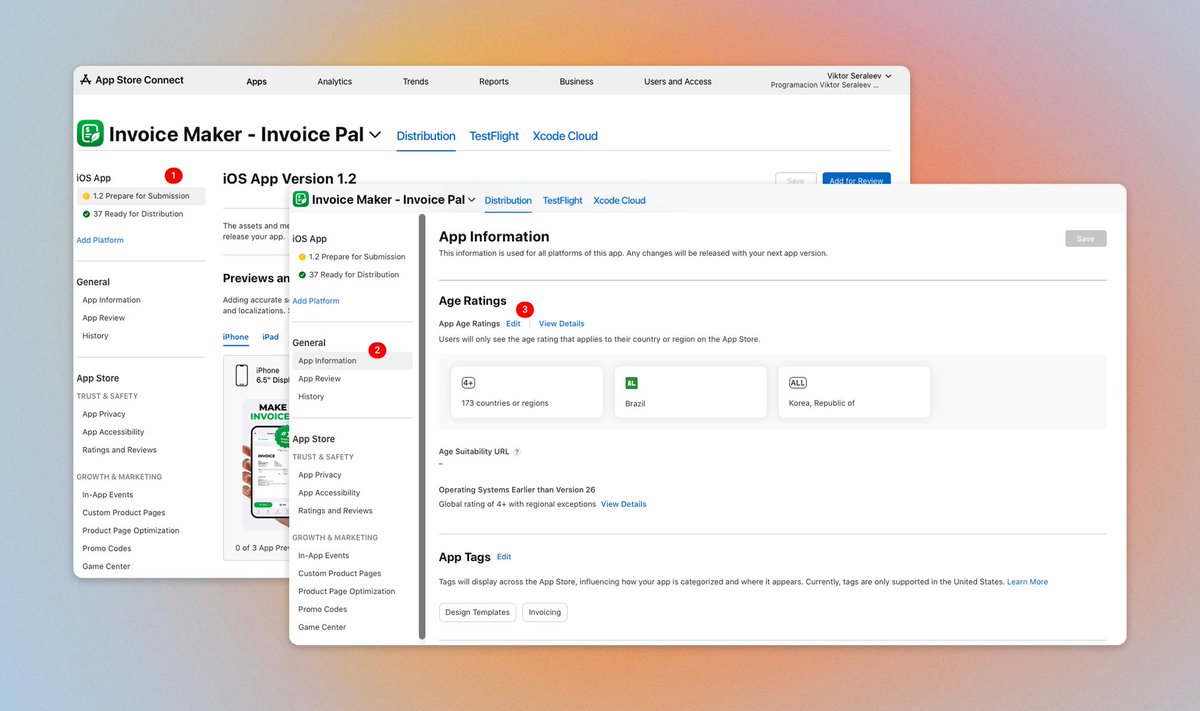
Task: Click Learn More link in App Tags description
Action: point(1028,582)
